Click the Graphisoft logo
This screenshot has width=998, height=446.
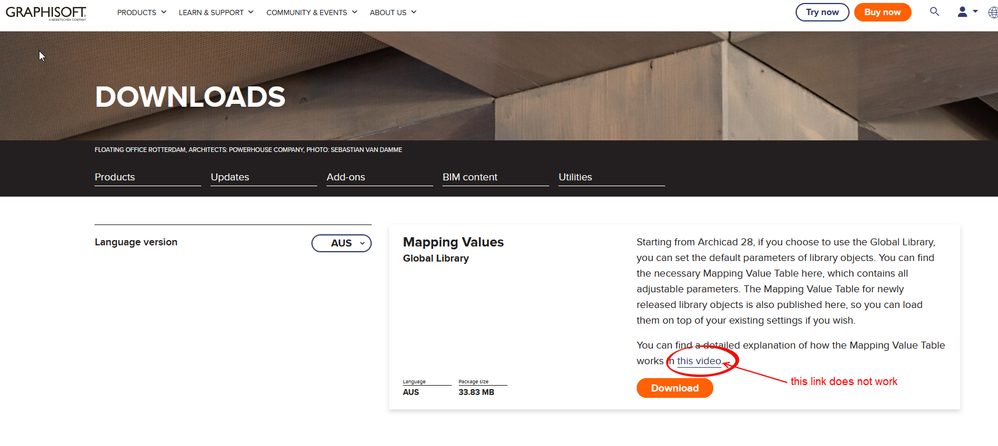tap(46, 13)
